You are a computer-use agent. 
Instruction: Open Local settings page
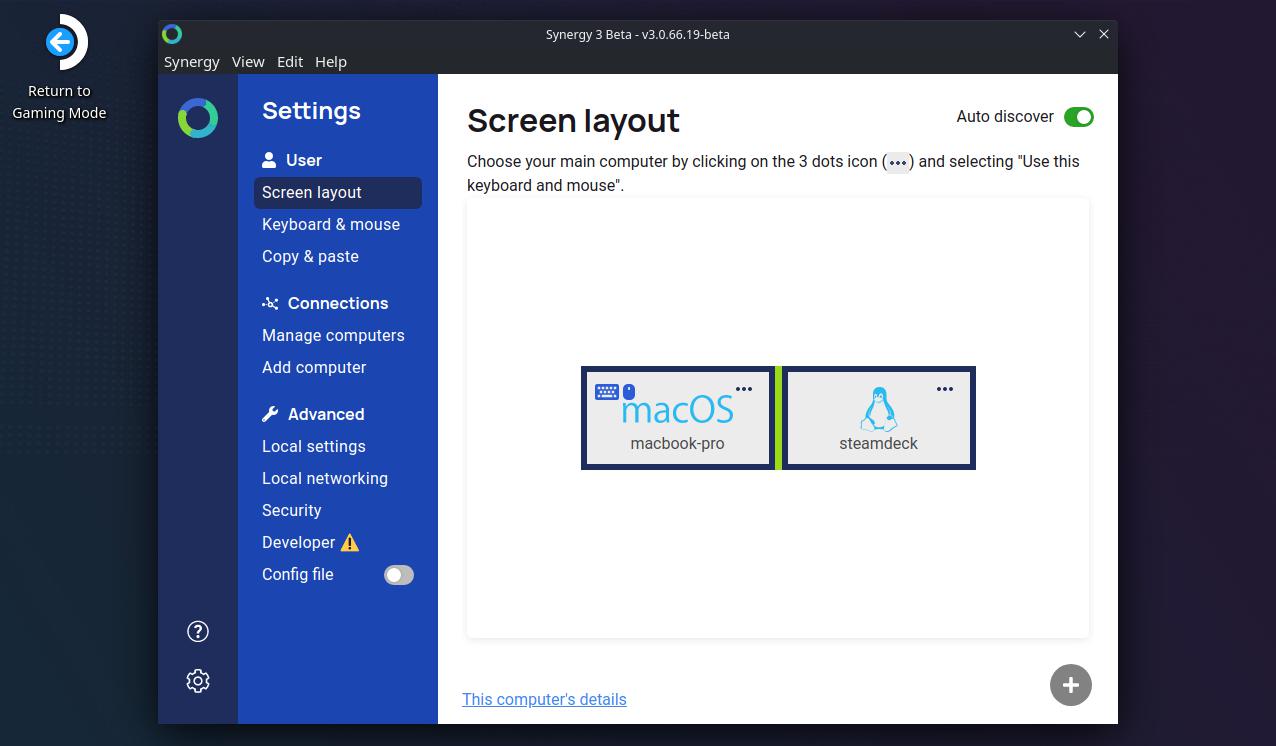pos(314,446)
